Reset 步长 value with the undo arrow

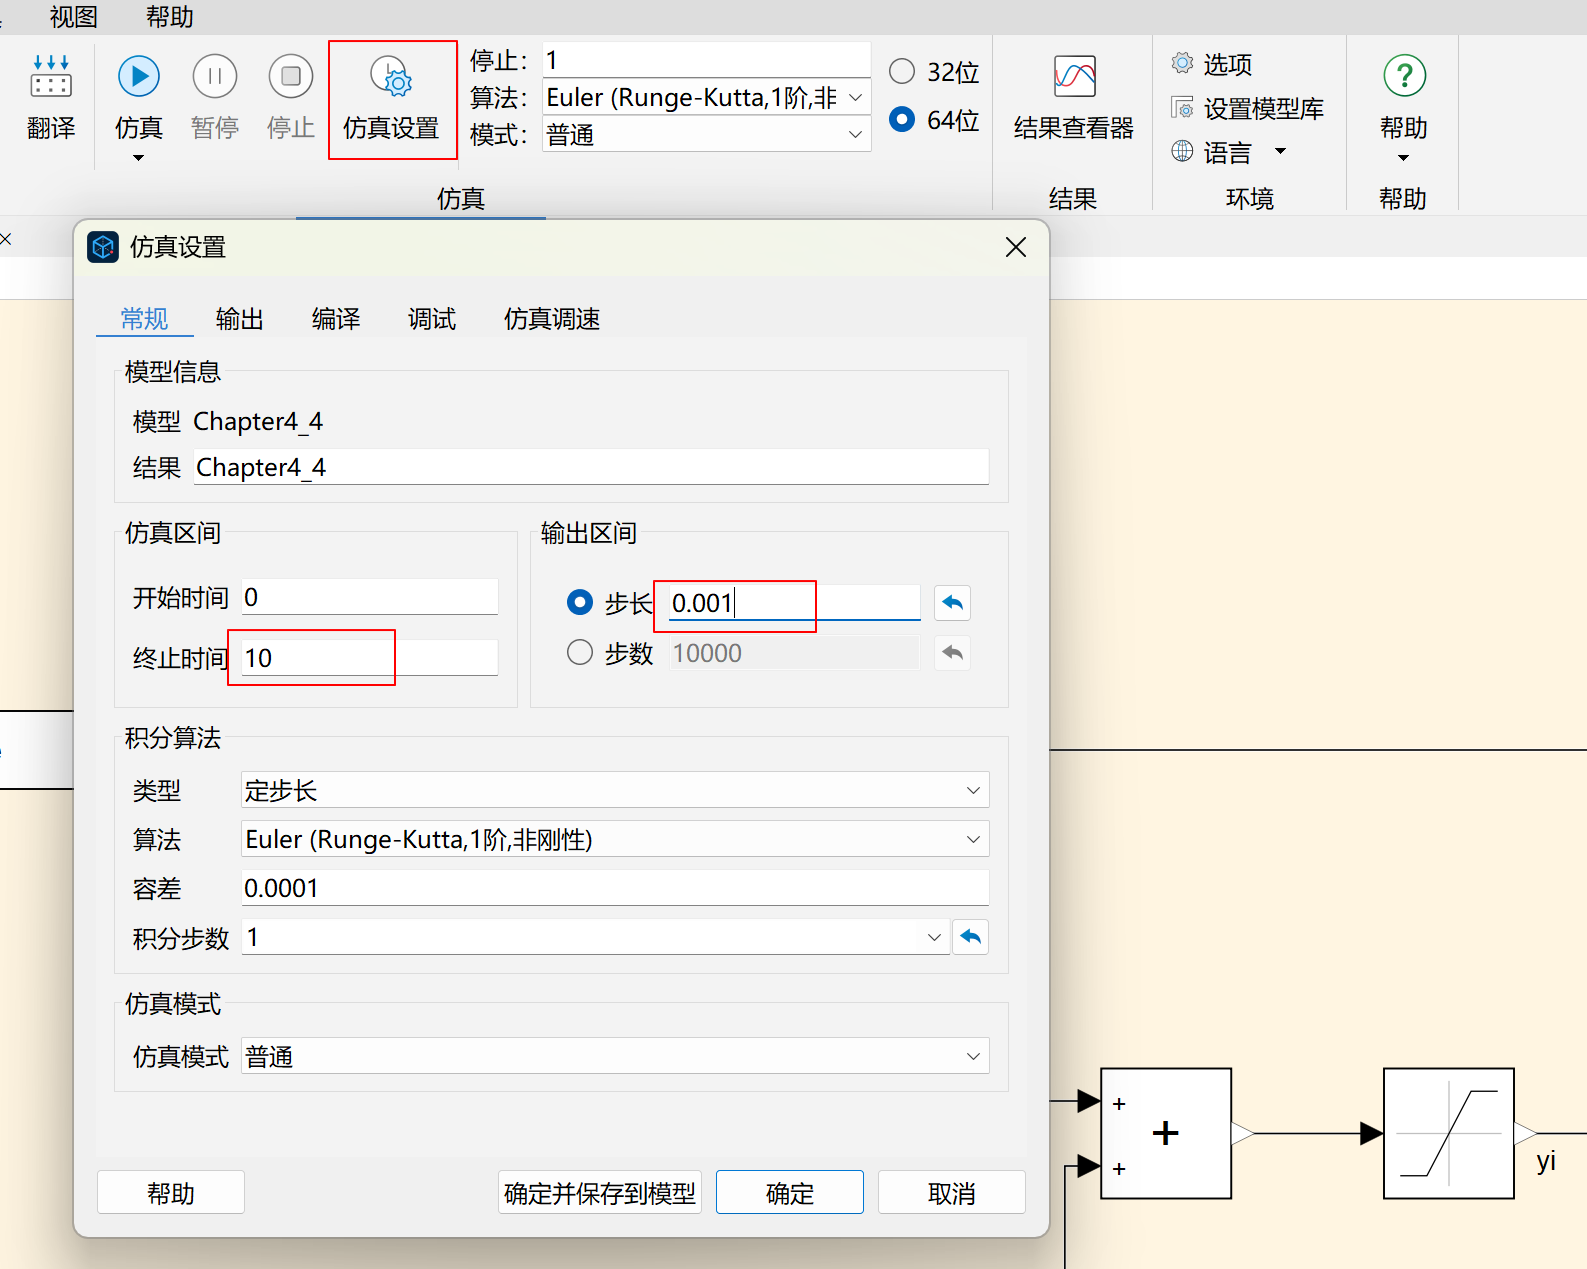[952, 603]
